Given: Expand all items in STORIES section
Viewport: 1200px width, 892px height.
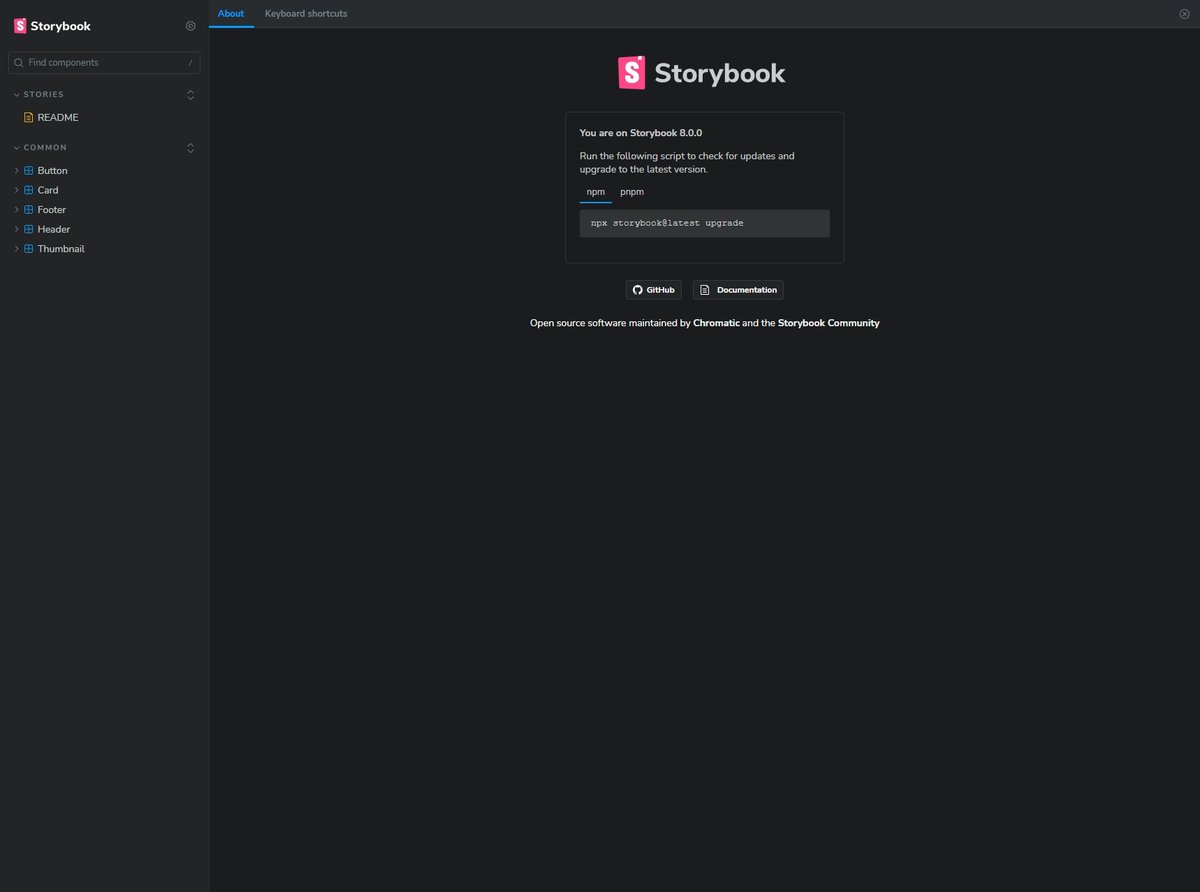Looking at the screenshot, I should click(191, 95).
